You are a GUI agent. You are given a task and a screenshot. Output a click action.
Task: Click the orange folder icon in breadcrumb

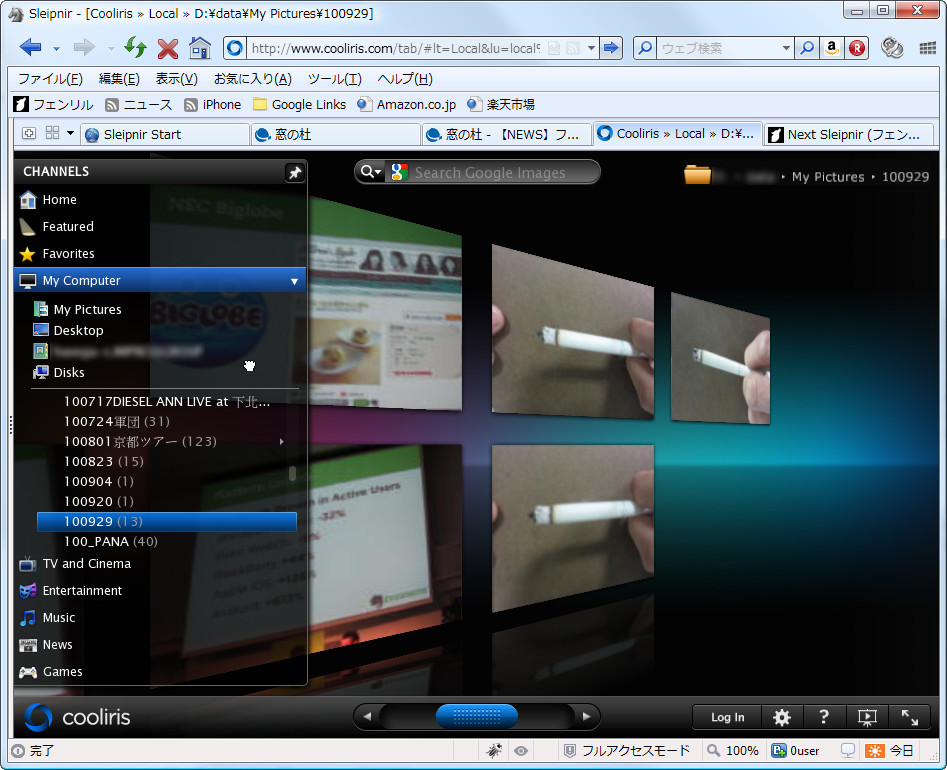click(x=697, y=175)
